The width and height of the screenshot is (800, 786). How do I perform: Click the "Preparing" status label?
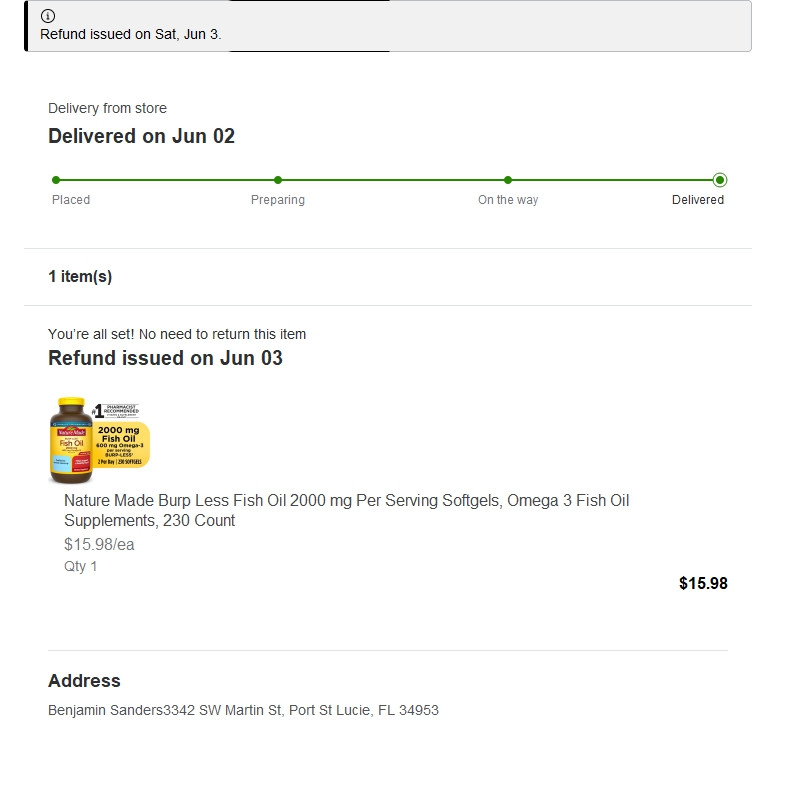click(x=278, y=200)
